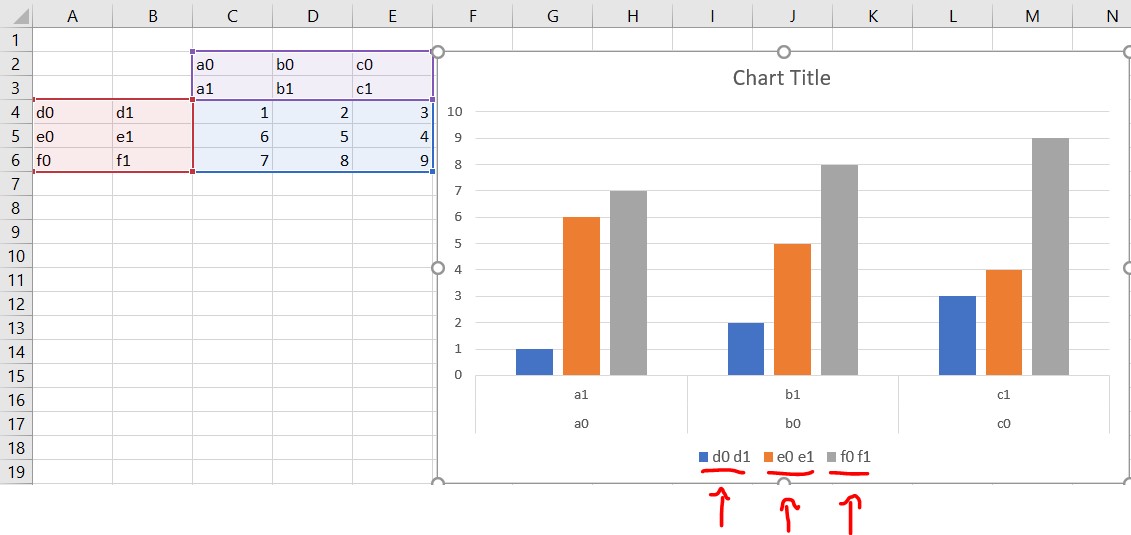Screen dimensions: 1131x535
Task: Click the Select All corner triangle
Action: point(16,14)
